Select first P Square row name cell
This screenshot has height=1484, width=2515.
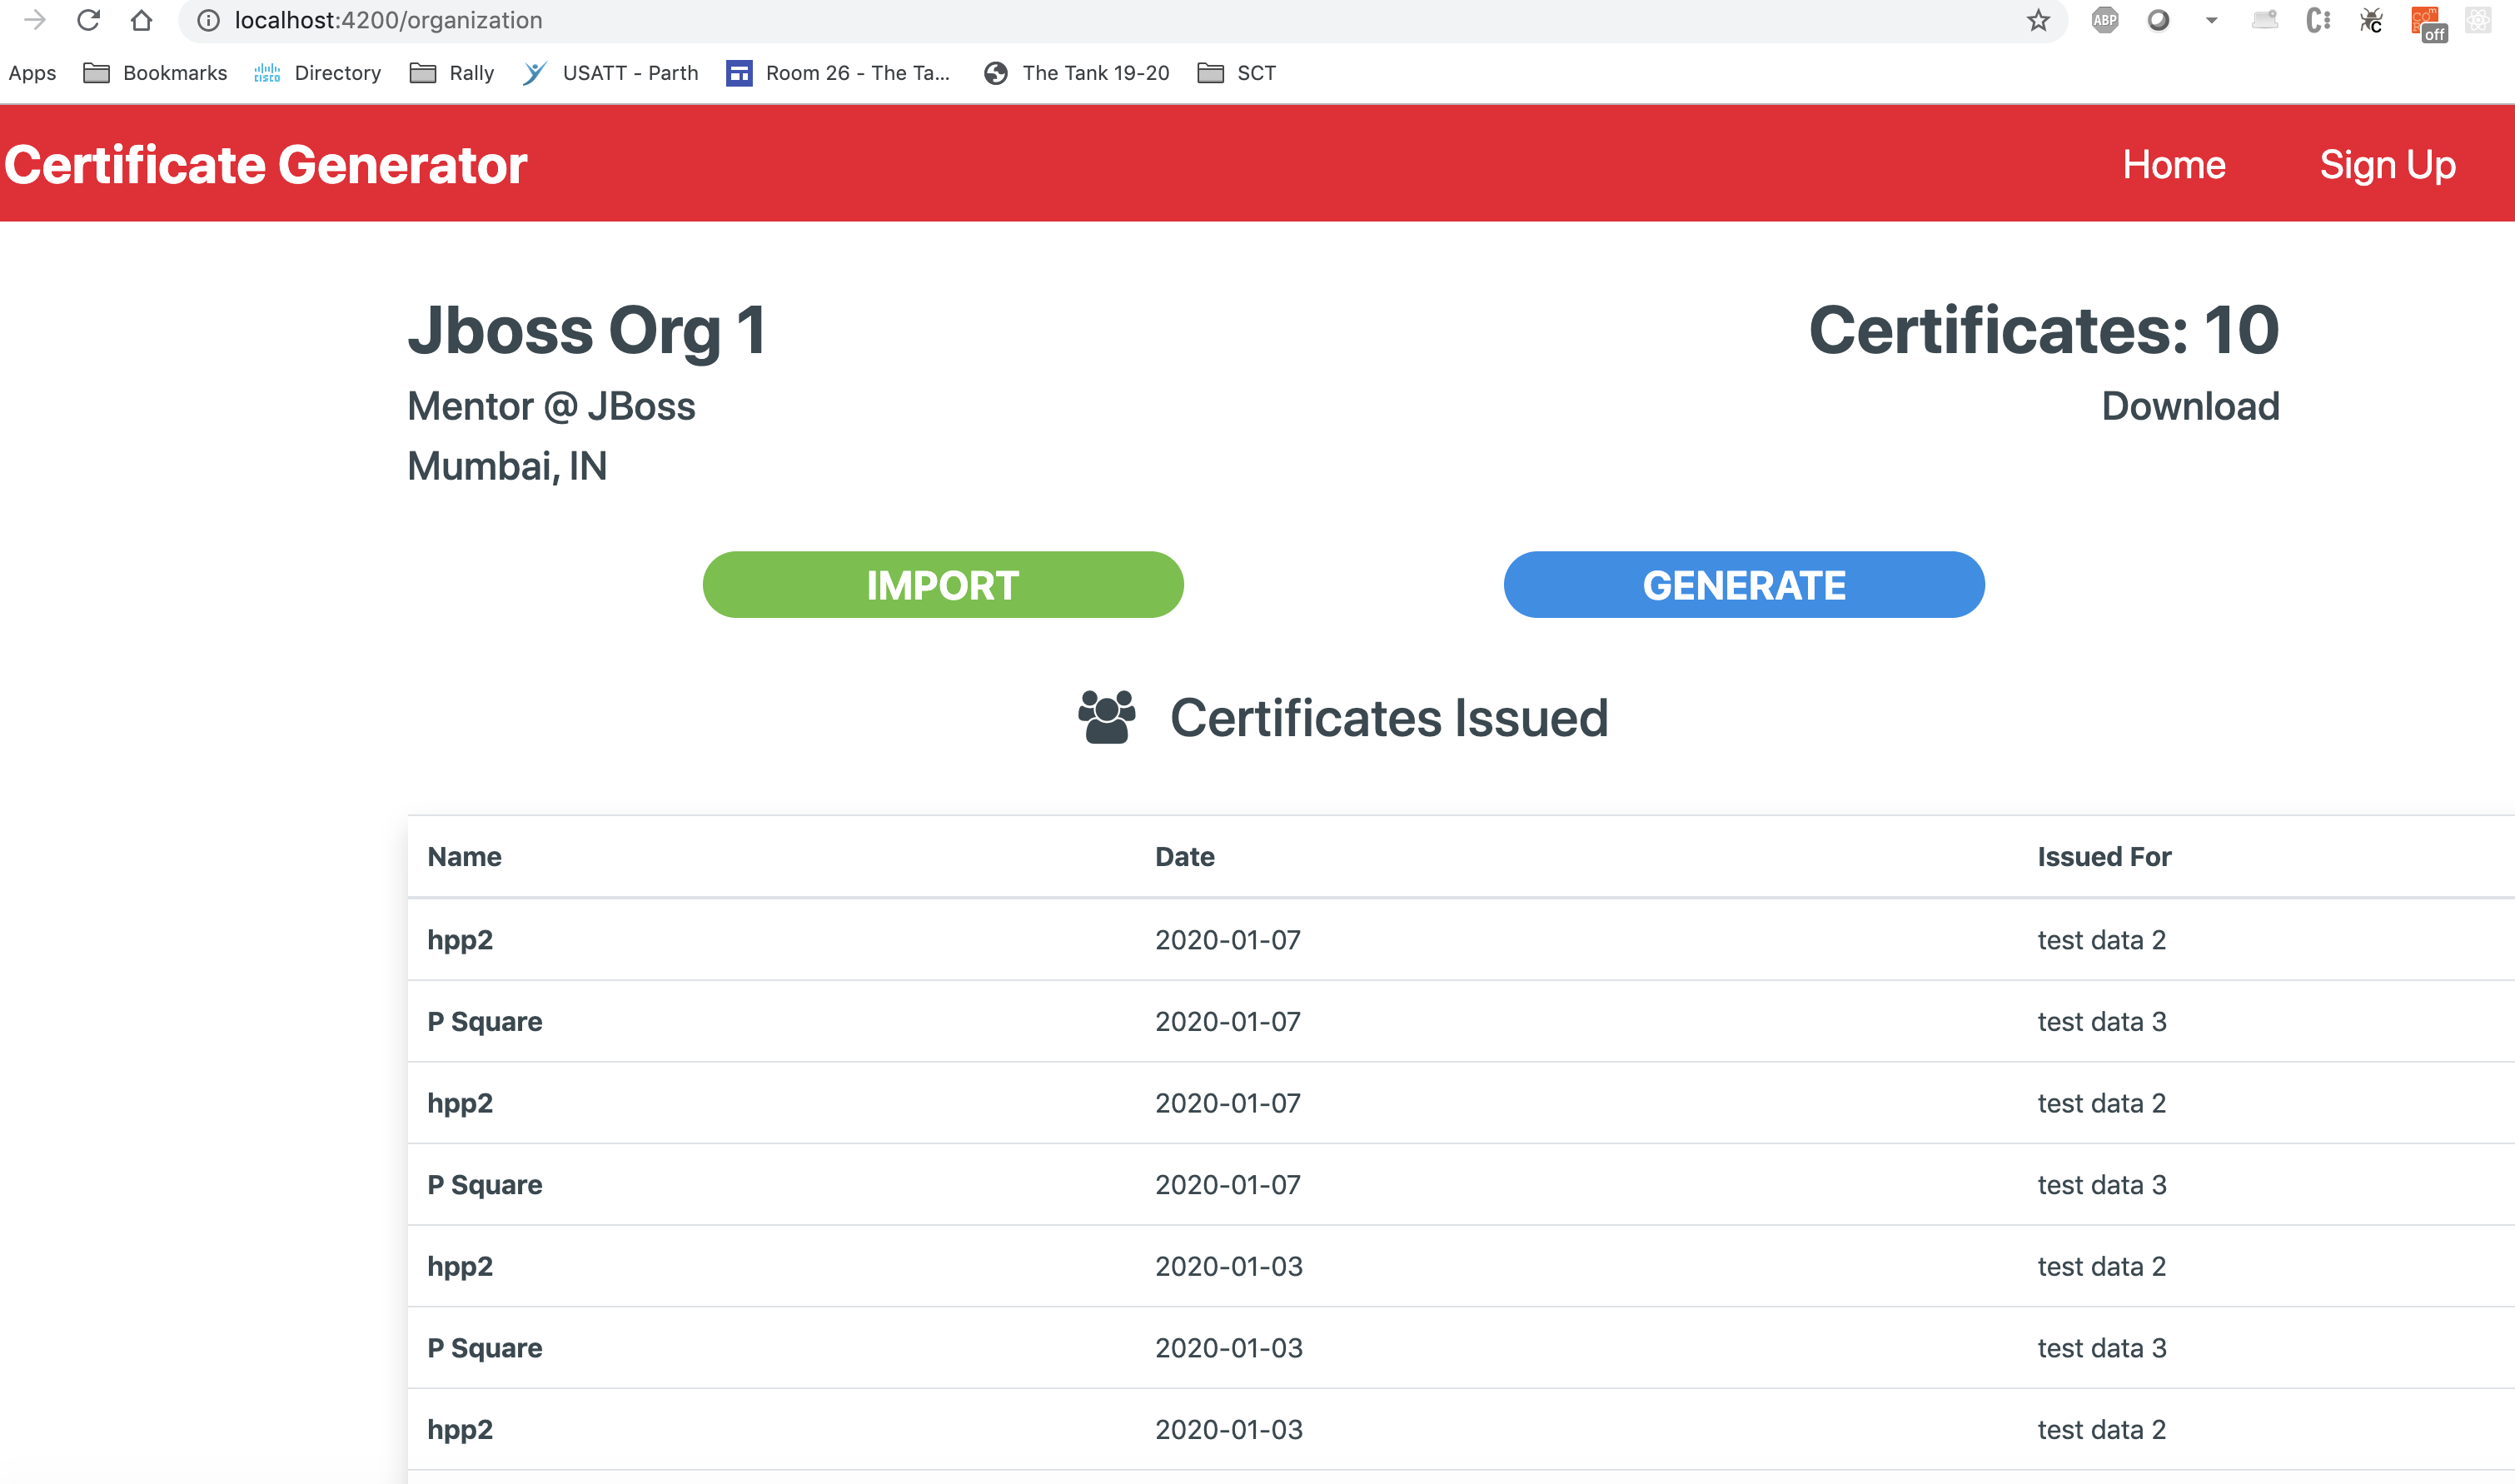[x=484, y=1022]
